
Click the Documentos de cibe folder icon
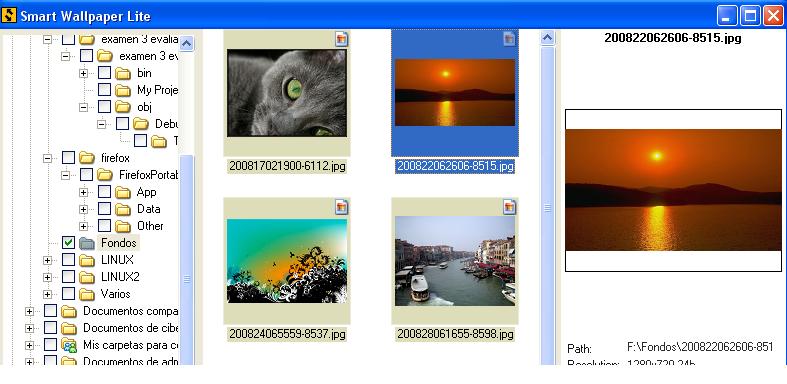coord(69,329)
